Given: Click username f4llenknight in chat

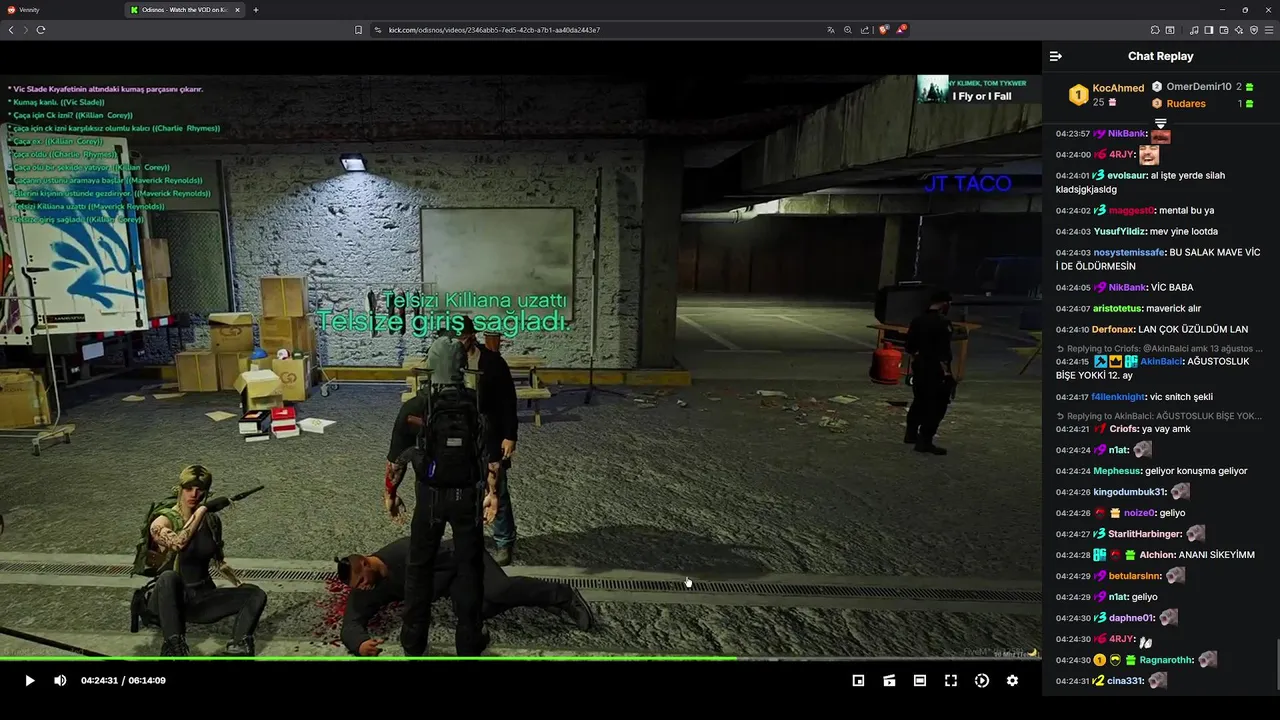Looking at the screenshot, I should click(1118, 397).
